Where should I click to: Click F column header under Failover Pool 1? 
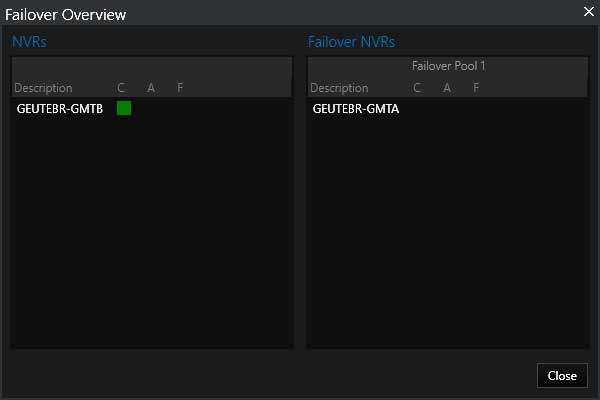point(476,88)
